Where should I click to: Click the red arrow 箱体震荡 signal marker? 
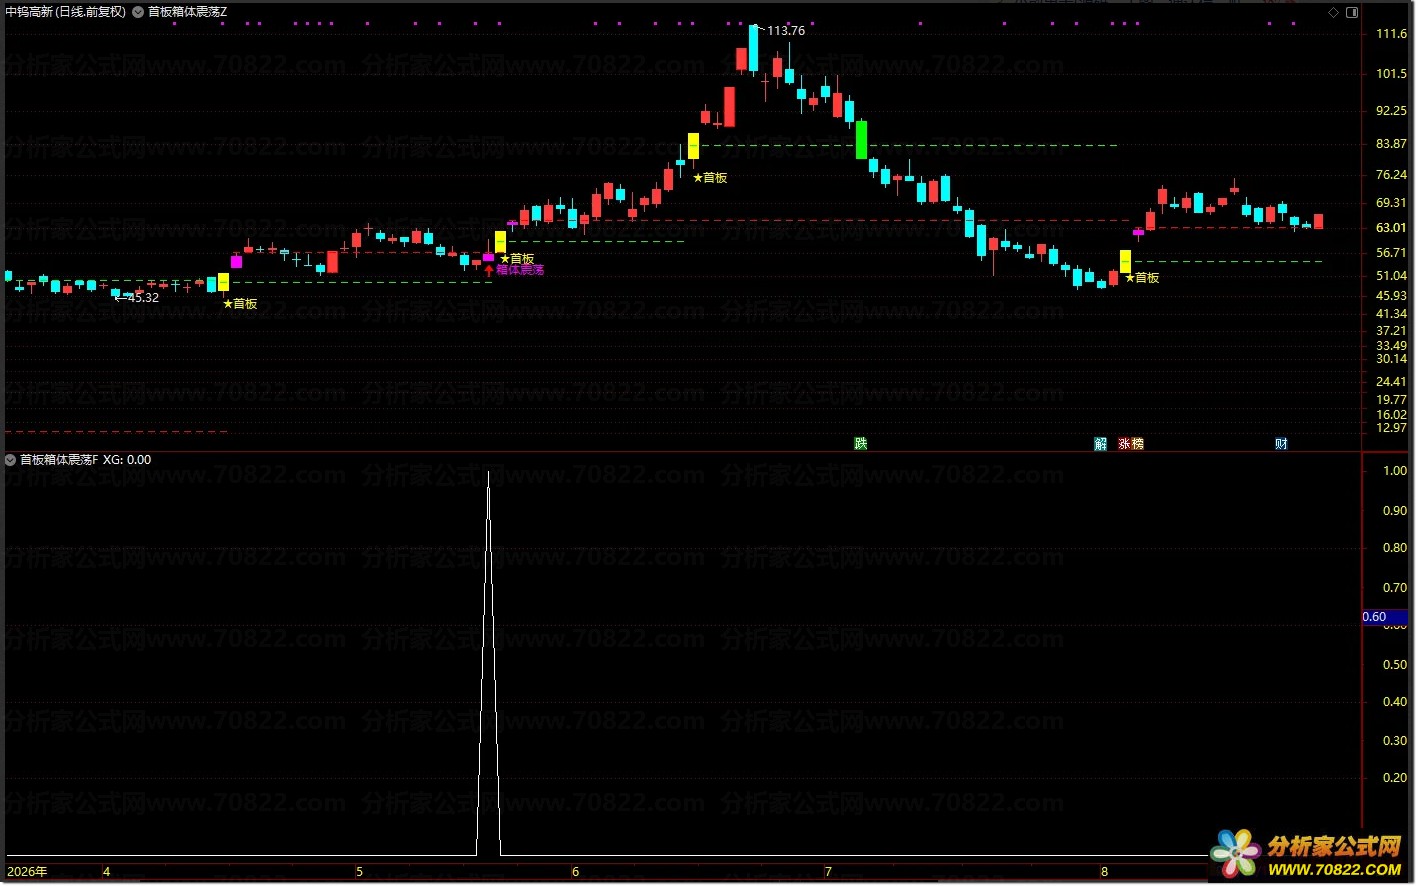[514, 270]
